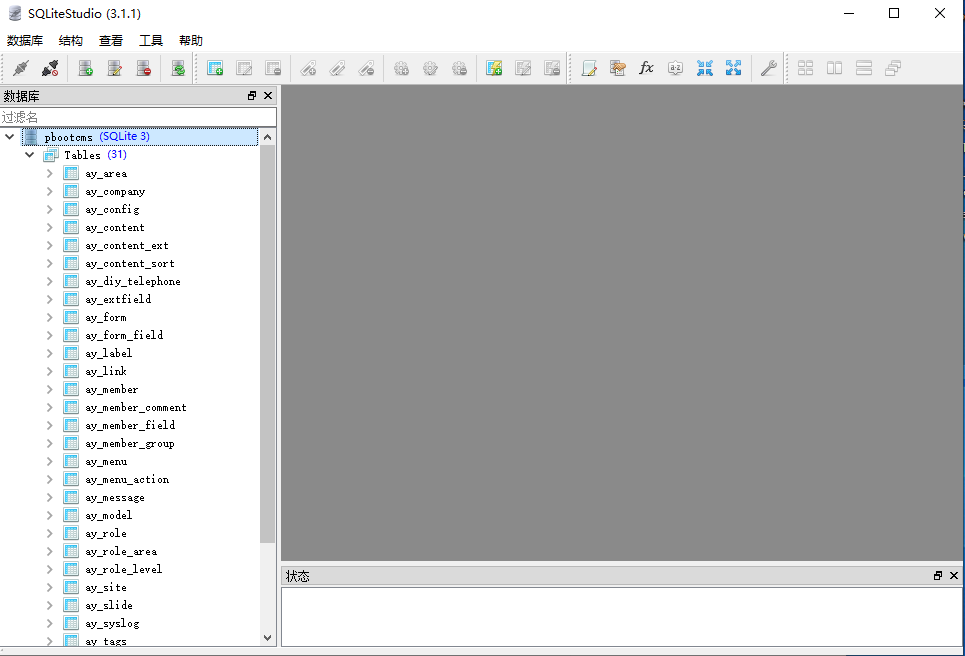
Task: Select the ay_content table
Action: 114,228
